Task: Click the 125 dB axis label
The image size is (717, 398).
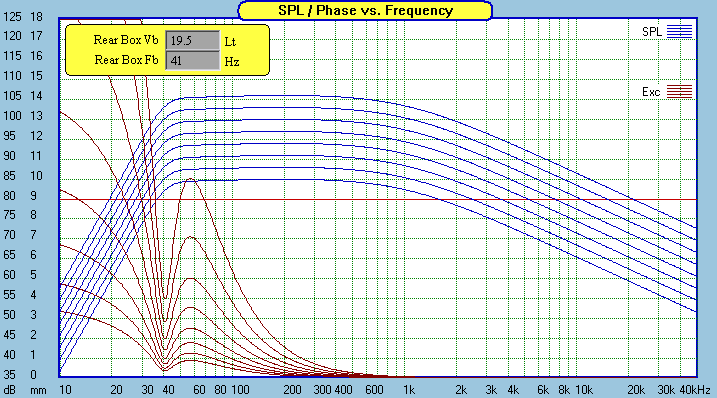Action: coord(12,17)
